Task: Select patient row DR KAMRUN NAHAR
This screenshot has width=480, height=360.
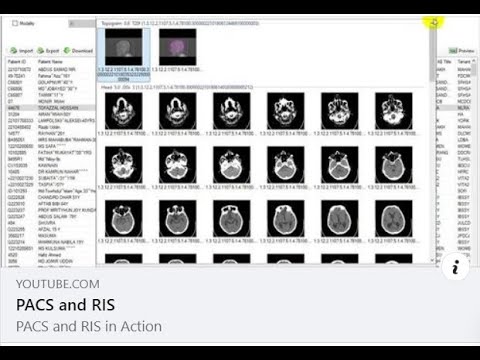Action: pyautogui.click(x=51, y=172)
